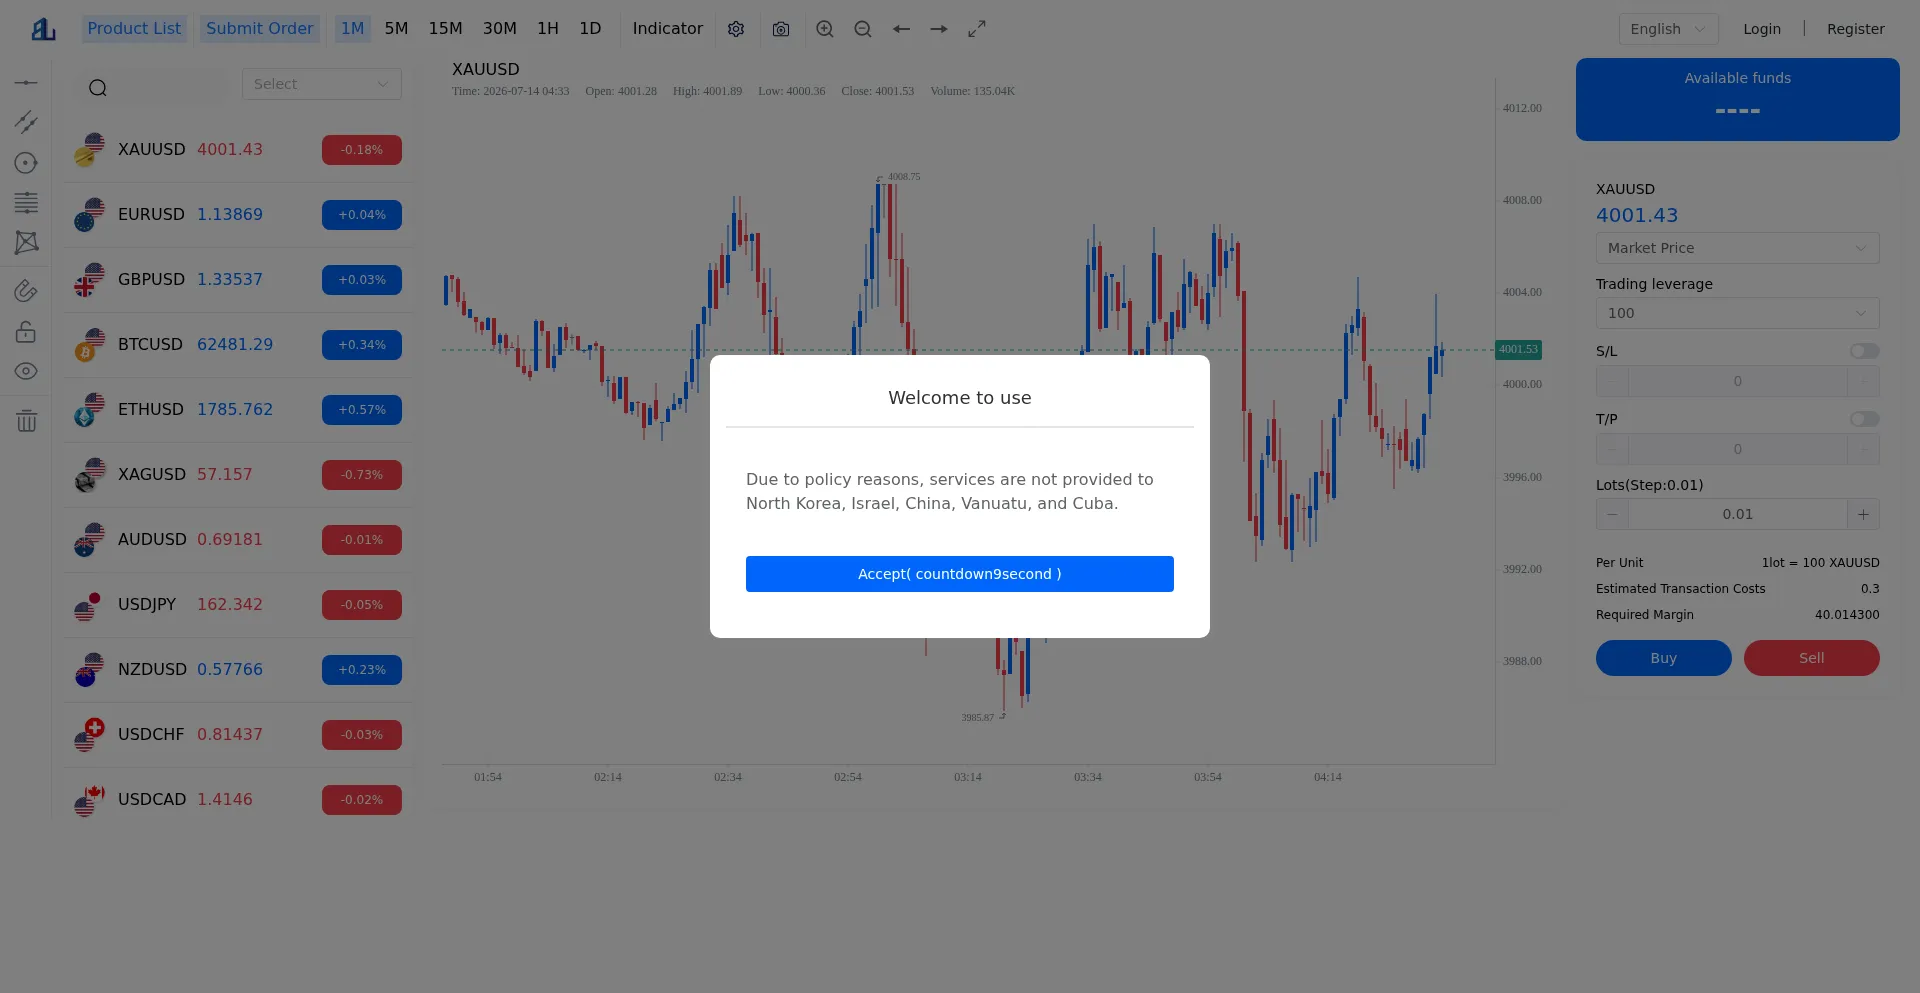Click the 4001.53 current price marker
The width and height of the screenshot is (1920, 993).
click(x=1518, y=350)
